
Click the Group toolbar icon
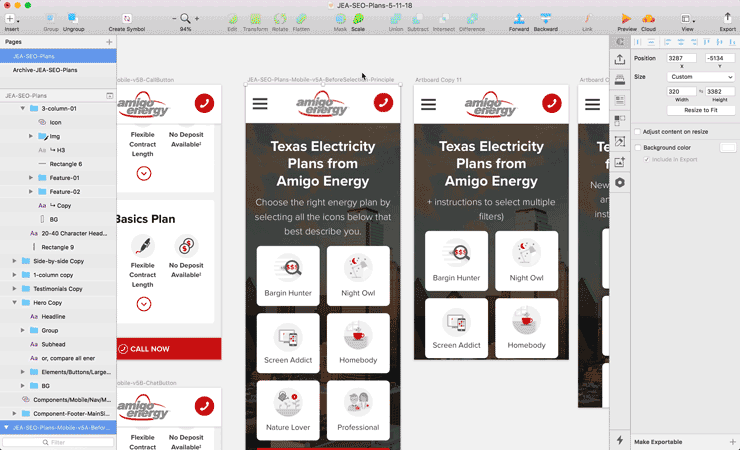pyautogui.click(x=50, y=18)
